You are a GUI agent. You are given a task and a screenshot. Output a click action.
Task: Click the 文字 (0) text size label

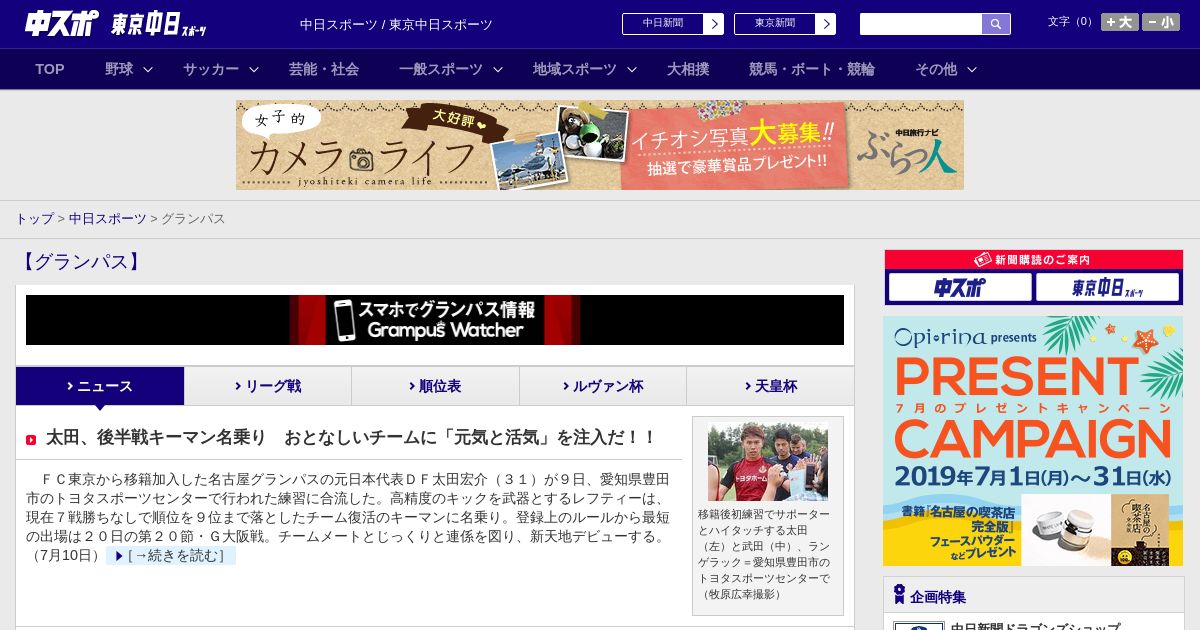(1071, 22)
